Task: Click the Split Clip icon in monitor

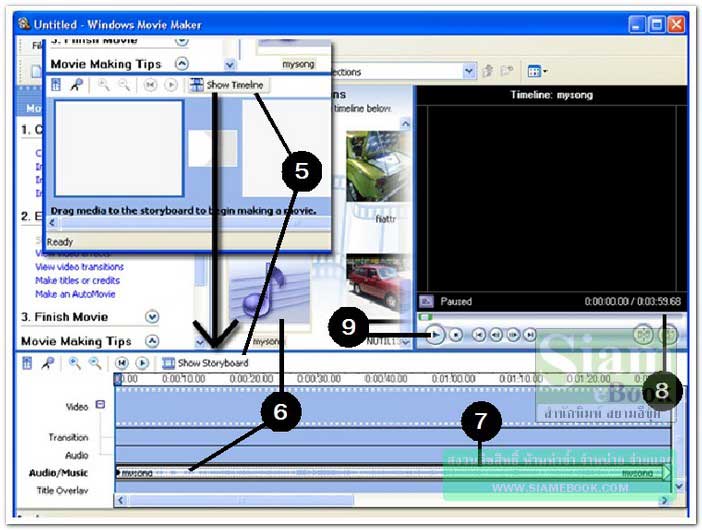Action: pos(644,334)
